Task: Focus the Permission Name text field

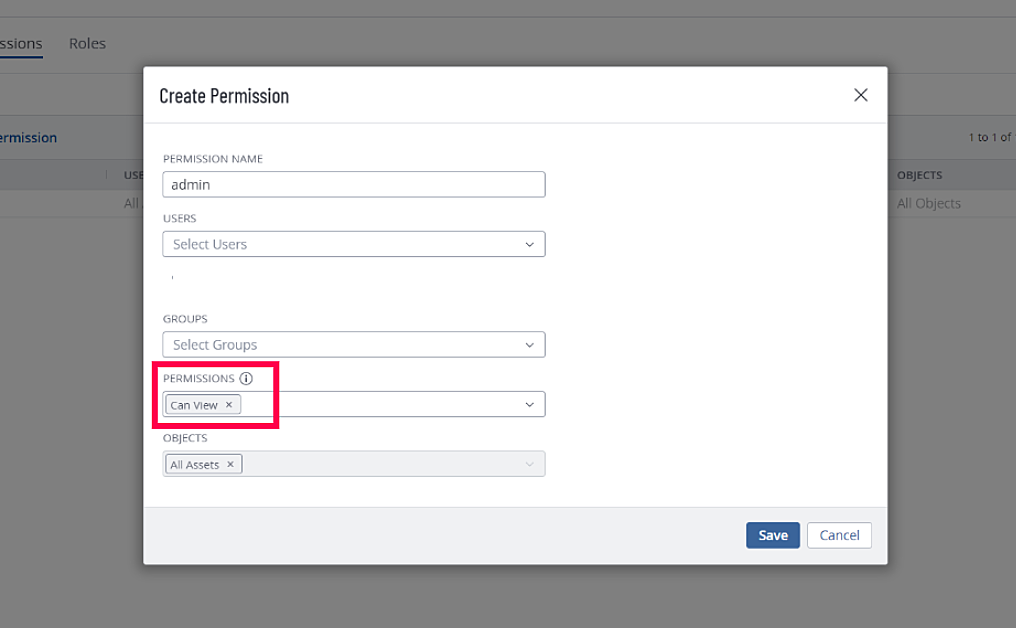Action: [353, 184]
